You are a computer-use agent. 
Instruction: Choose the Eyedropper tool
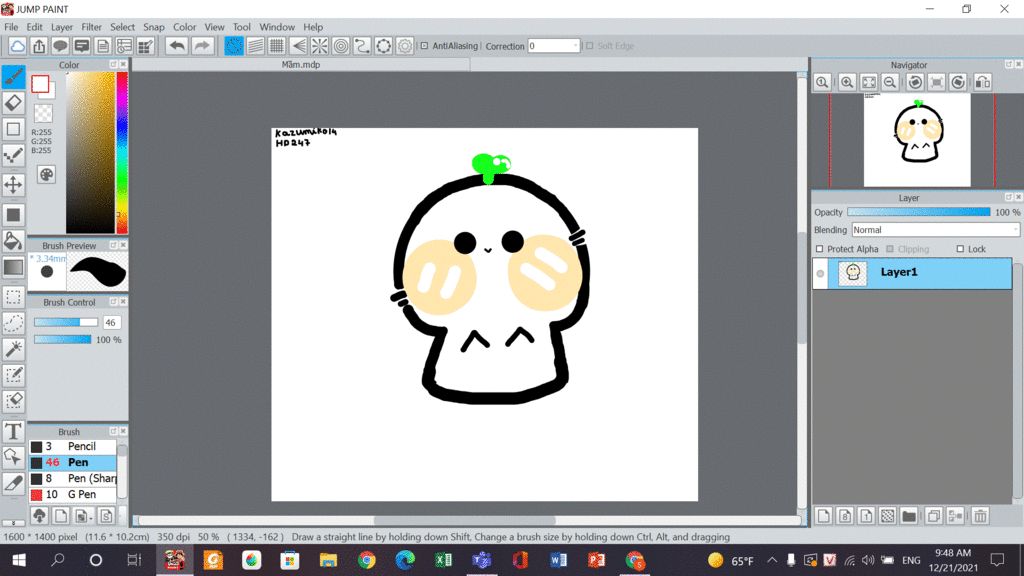coord(13,483)
